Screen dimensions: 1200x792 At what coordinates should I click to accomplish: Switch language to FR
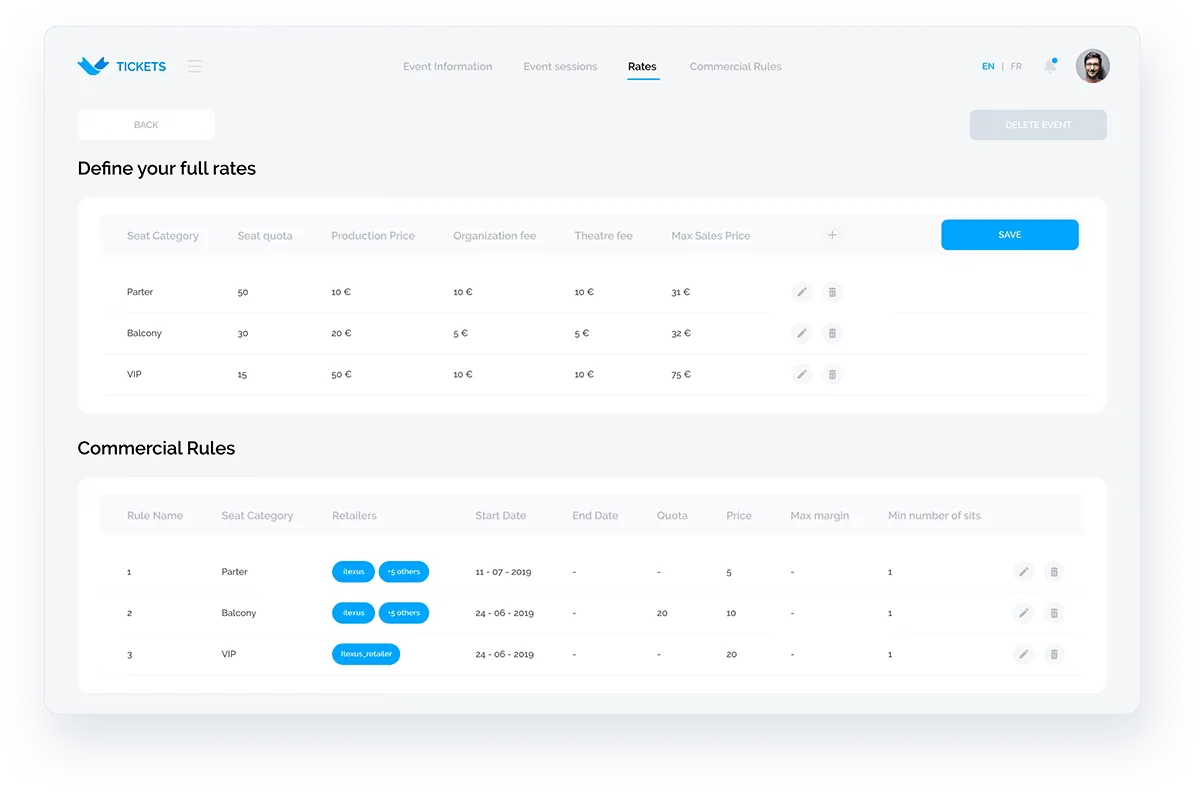click(1016, 67)
